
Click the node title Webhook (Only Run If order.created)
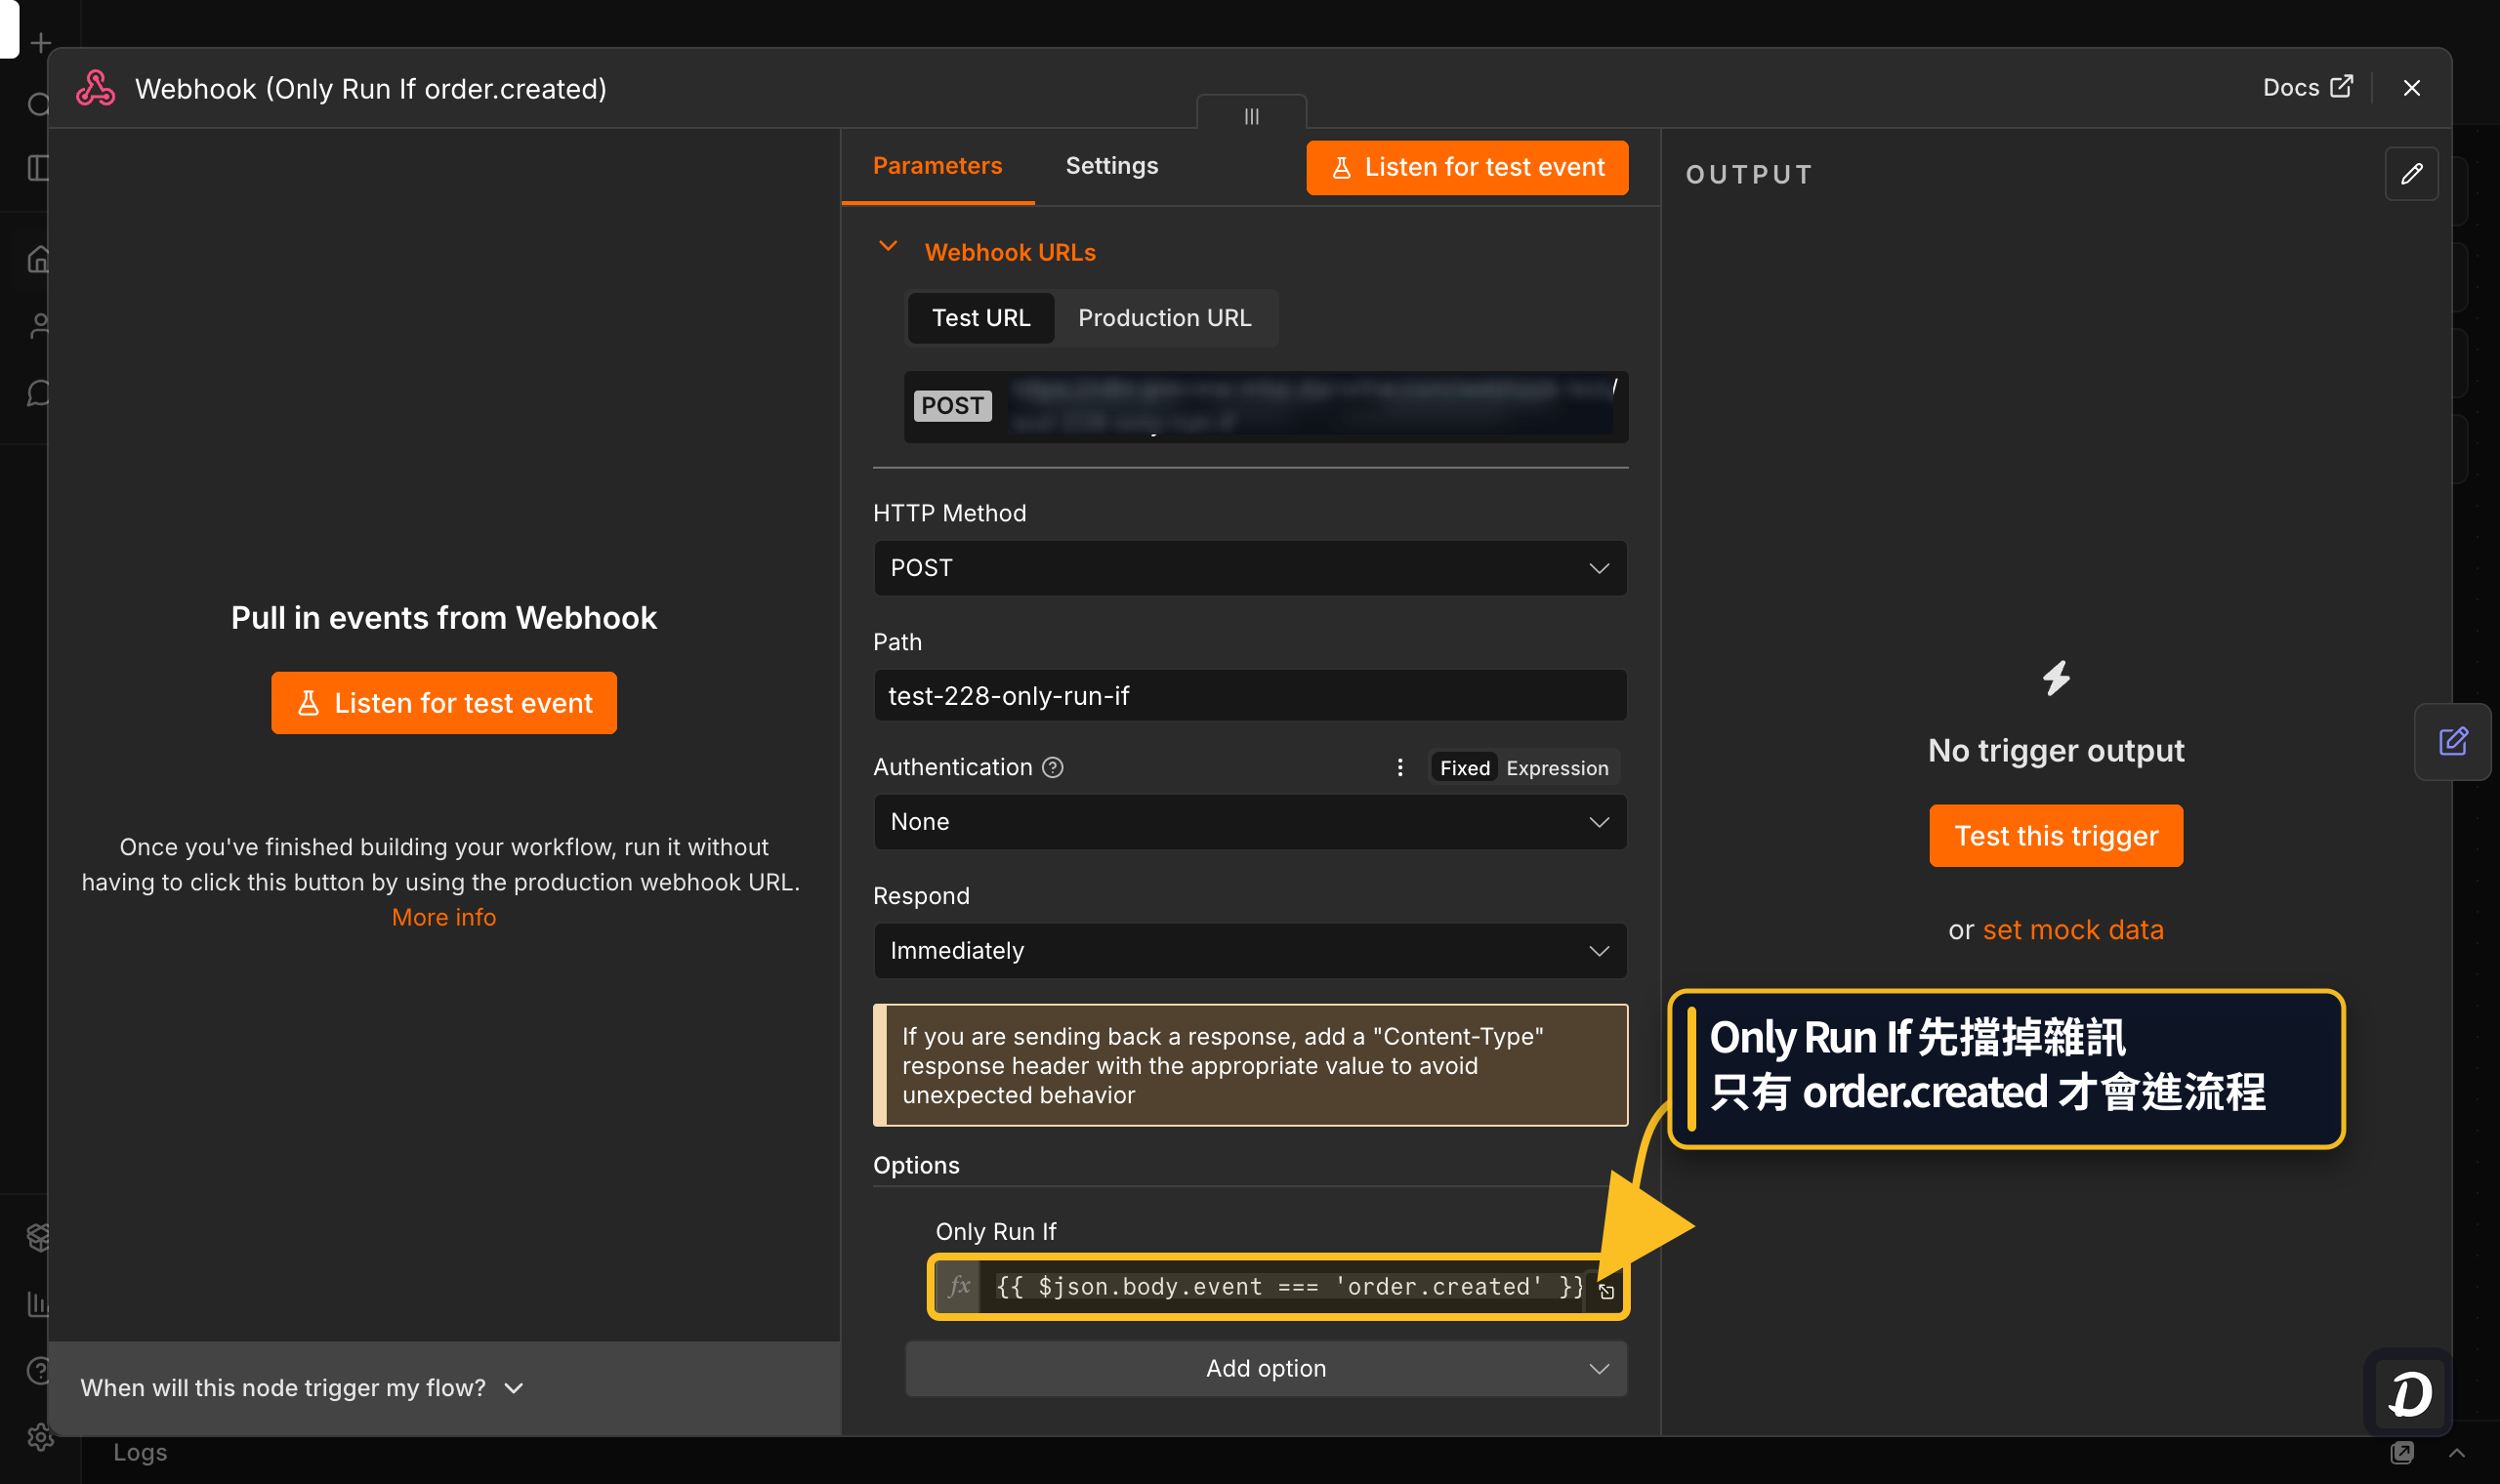pyautogui.click(x=371, y=88)
